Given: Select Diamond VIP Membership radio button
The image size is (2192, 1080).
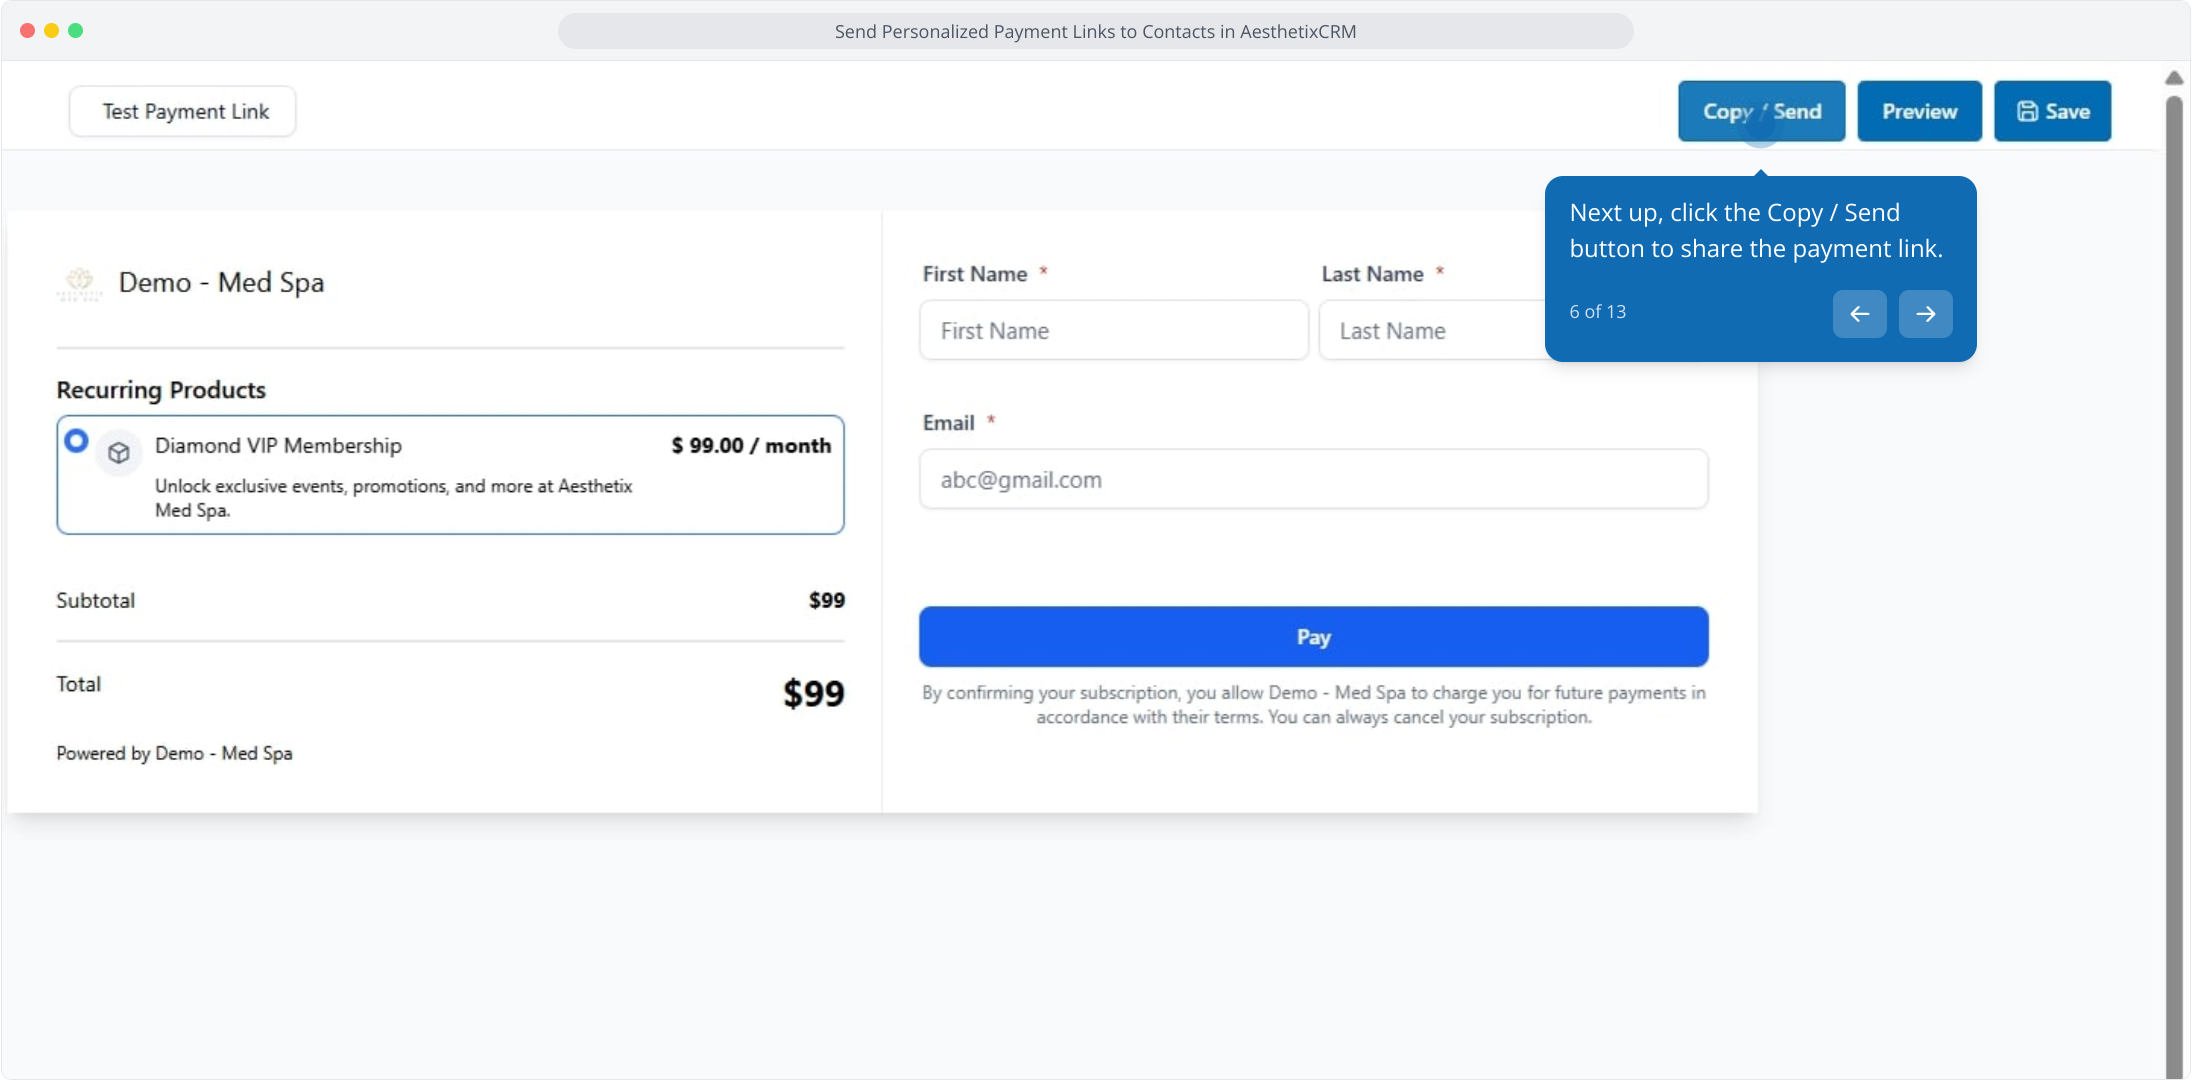Looking at the screenshot, I should (76, 441).
